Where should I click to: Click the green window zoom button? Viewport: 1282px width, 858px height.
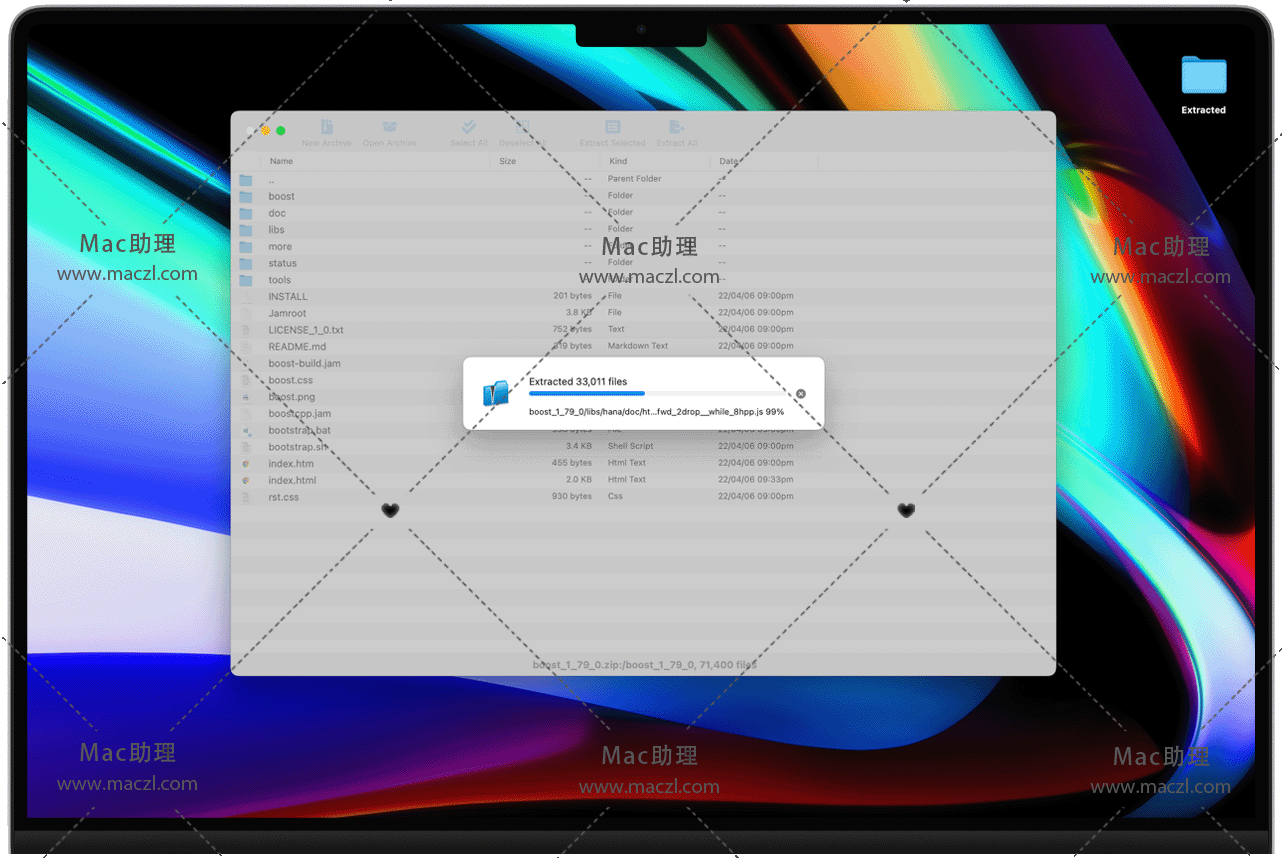281,131
